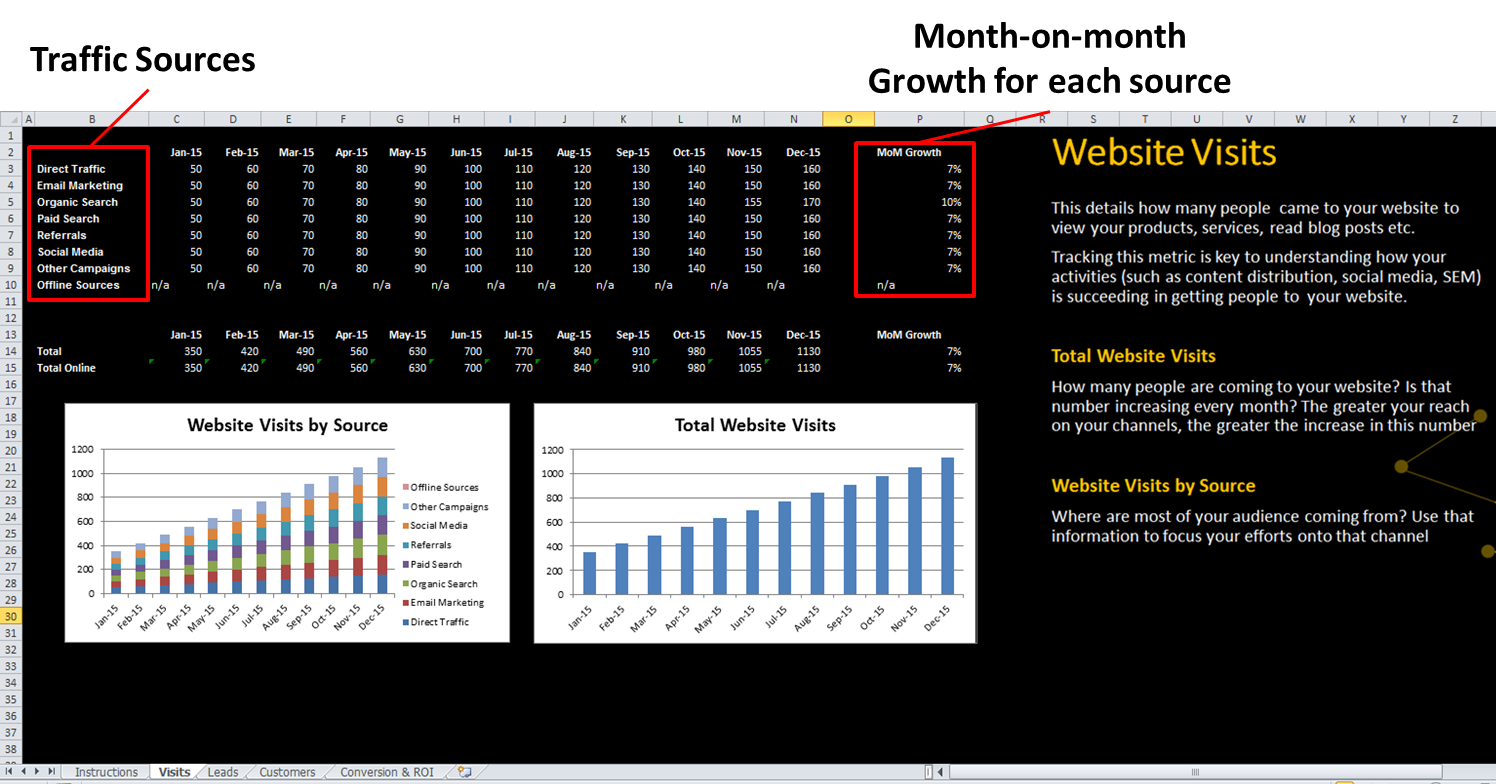Switch to the Leads sheet tab
This screenshot has height=784, width=1496.
[222, 772]
